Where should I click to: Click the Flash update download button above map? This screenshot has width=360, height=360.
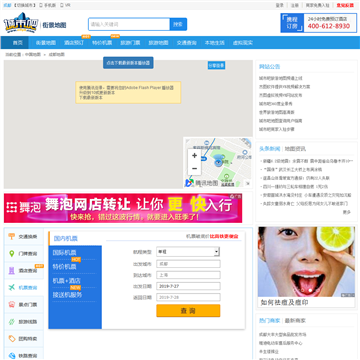(128, 63)
